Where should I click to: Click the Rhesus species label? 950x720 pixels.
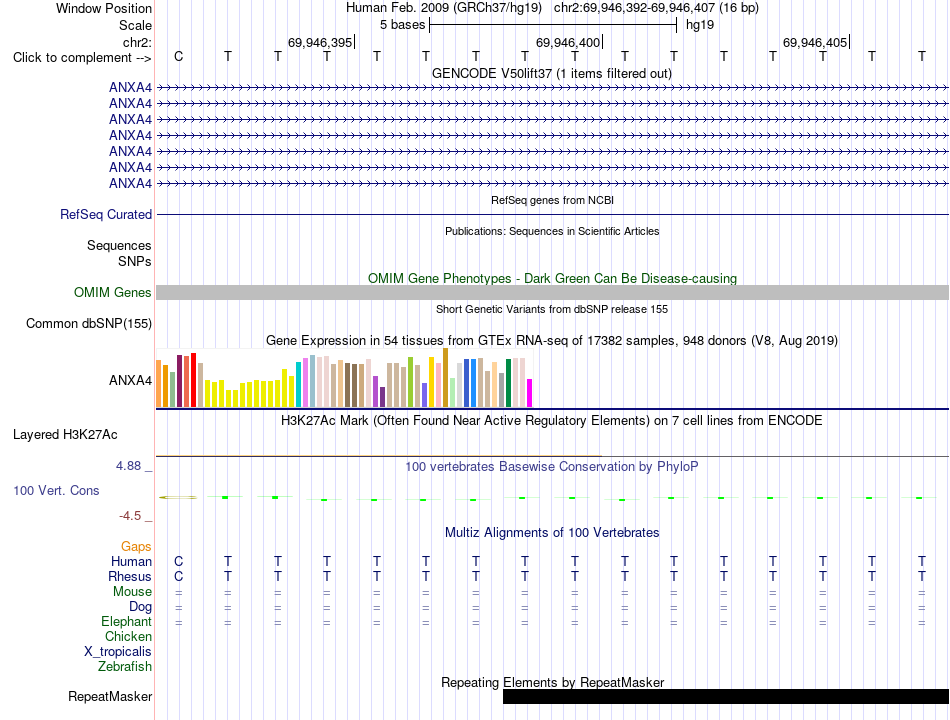tap(130, 576)
